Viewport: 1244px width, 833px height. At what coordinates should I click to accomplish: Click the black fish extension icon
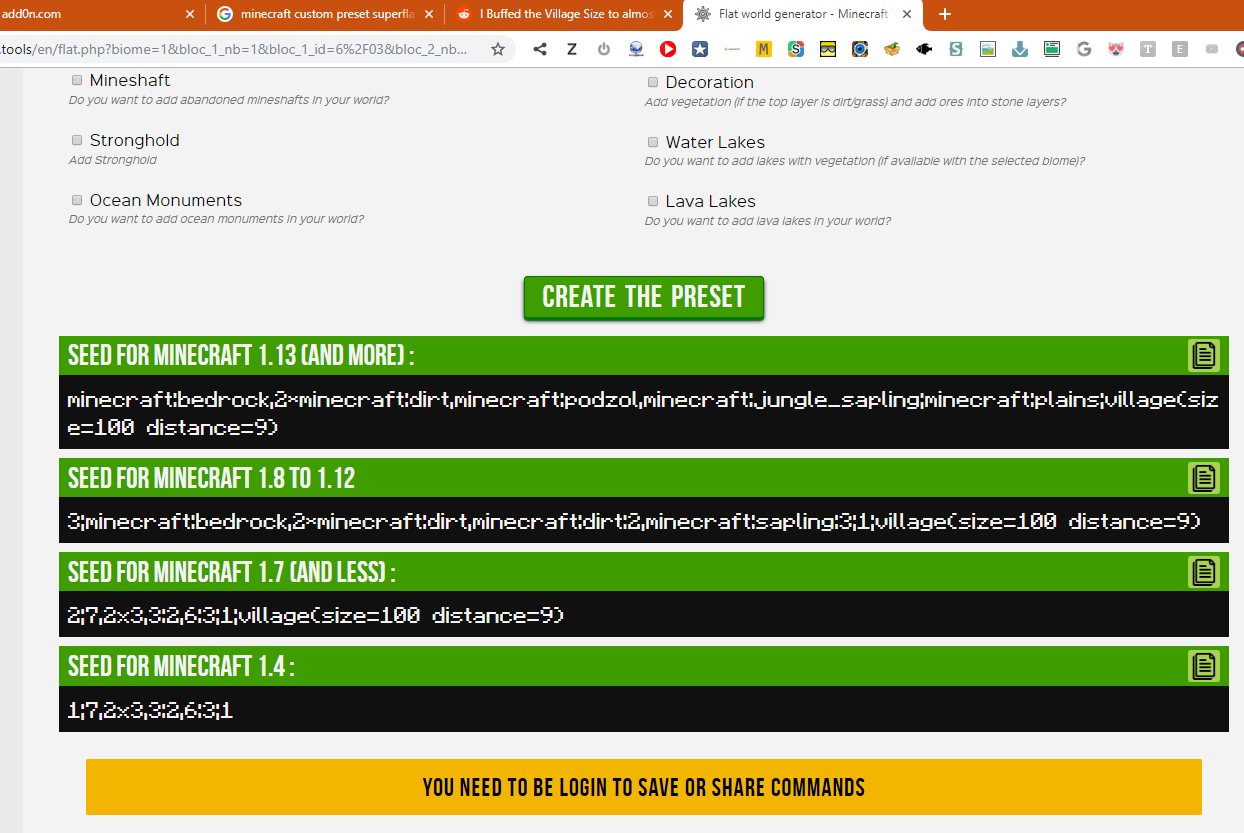[924, 49]
